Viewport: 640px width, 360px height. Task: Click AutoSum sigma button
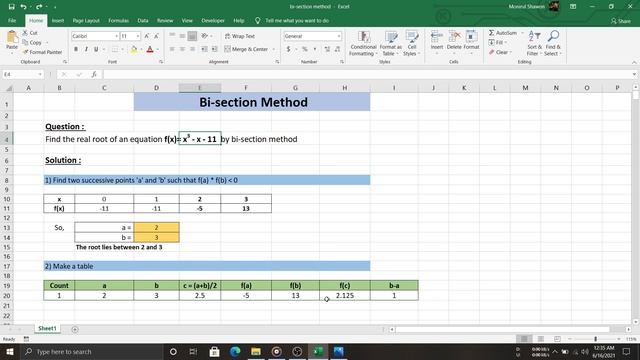503,33
